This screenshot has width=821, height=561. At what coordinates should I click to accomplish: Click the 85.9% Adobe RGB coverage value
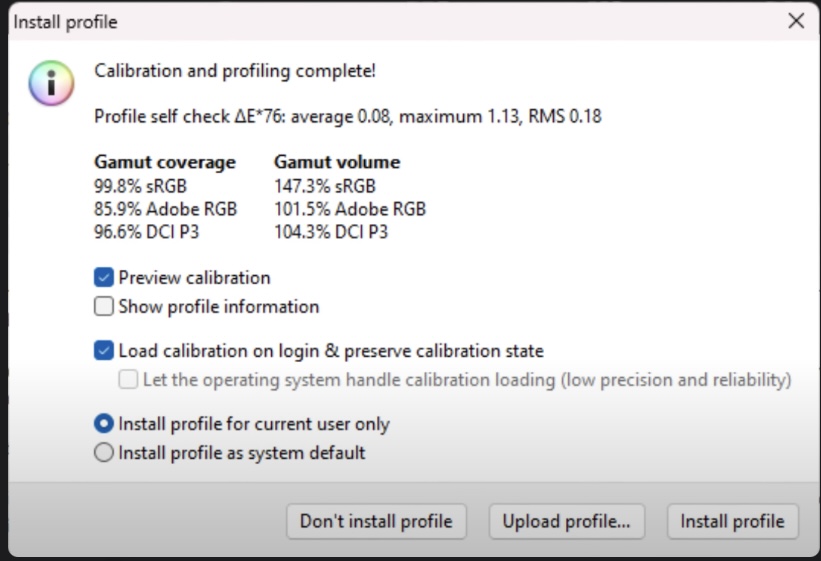165,209
